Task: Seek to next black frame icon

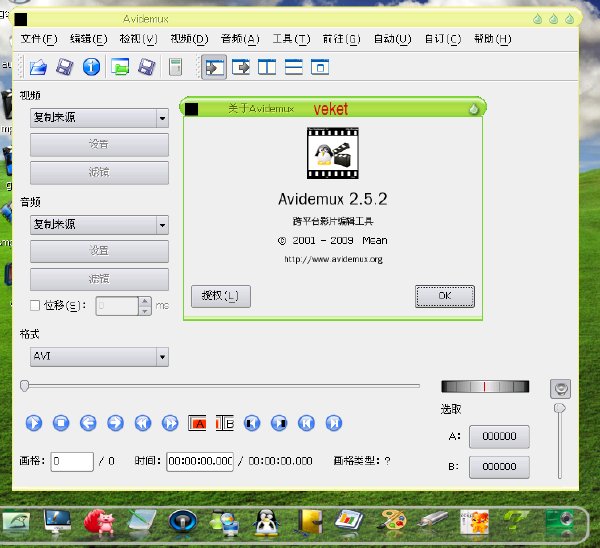Action: (x=279, y=423)
